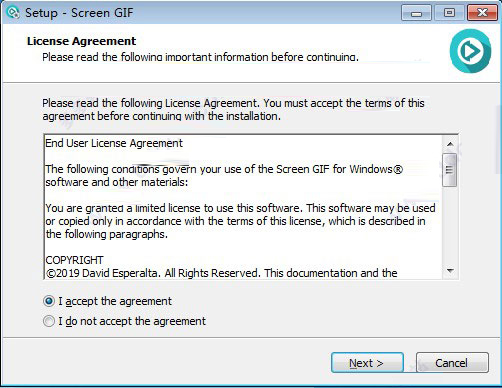Click the COPYRIGHT line in the license text

[75, 260]
